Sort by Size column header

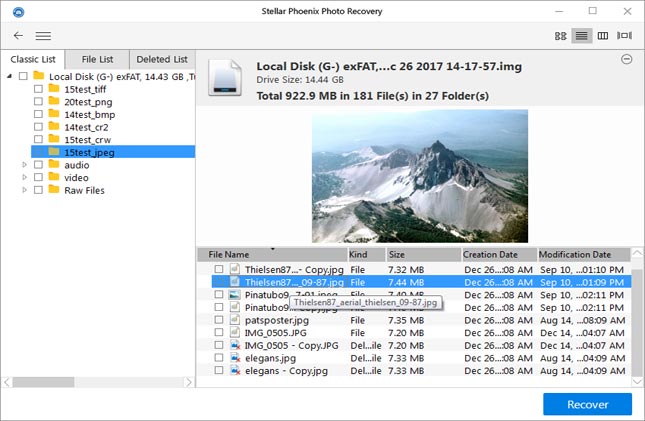pyautogui.click(x=424, y=255)
